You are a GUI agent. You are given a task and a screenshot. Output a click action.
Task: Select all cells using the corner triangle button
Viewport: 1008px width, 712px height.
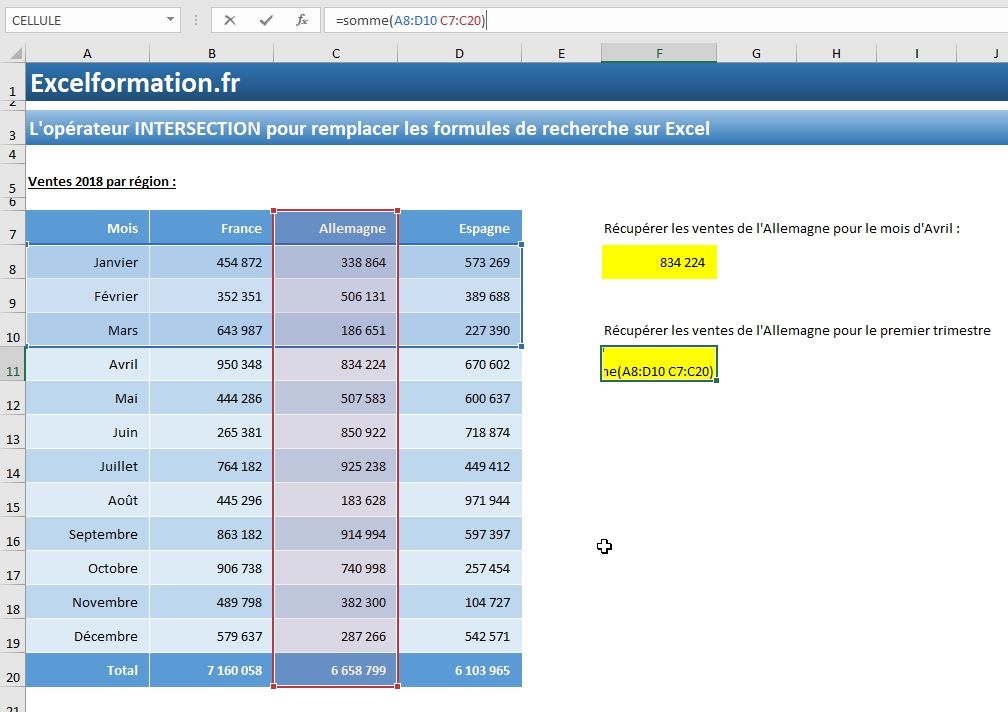tap(14, 51)
